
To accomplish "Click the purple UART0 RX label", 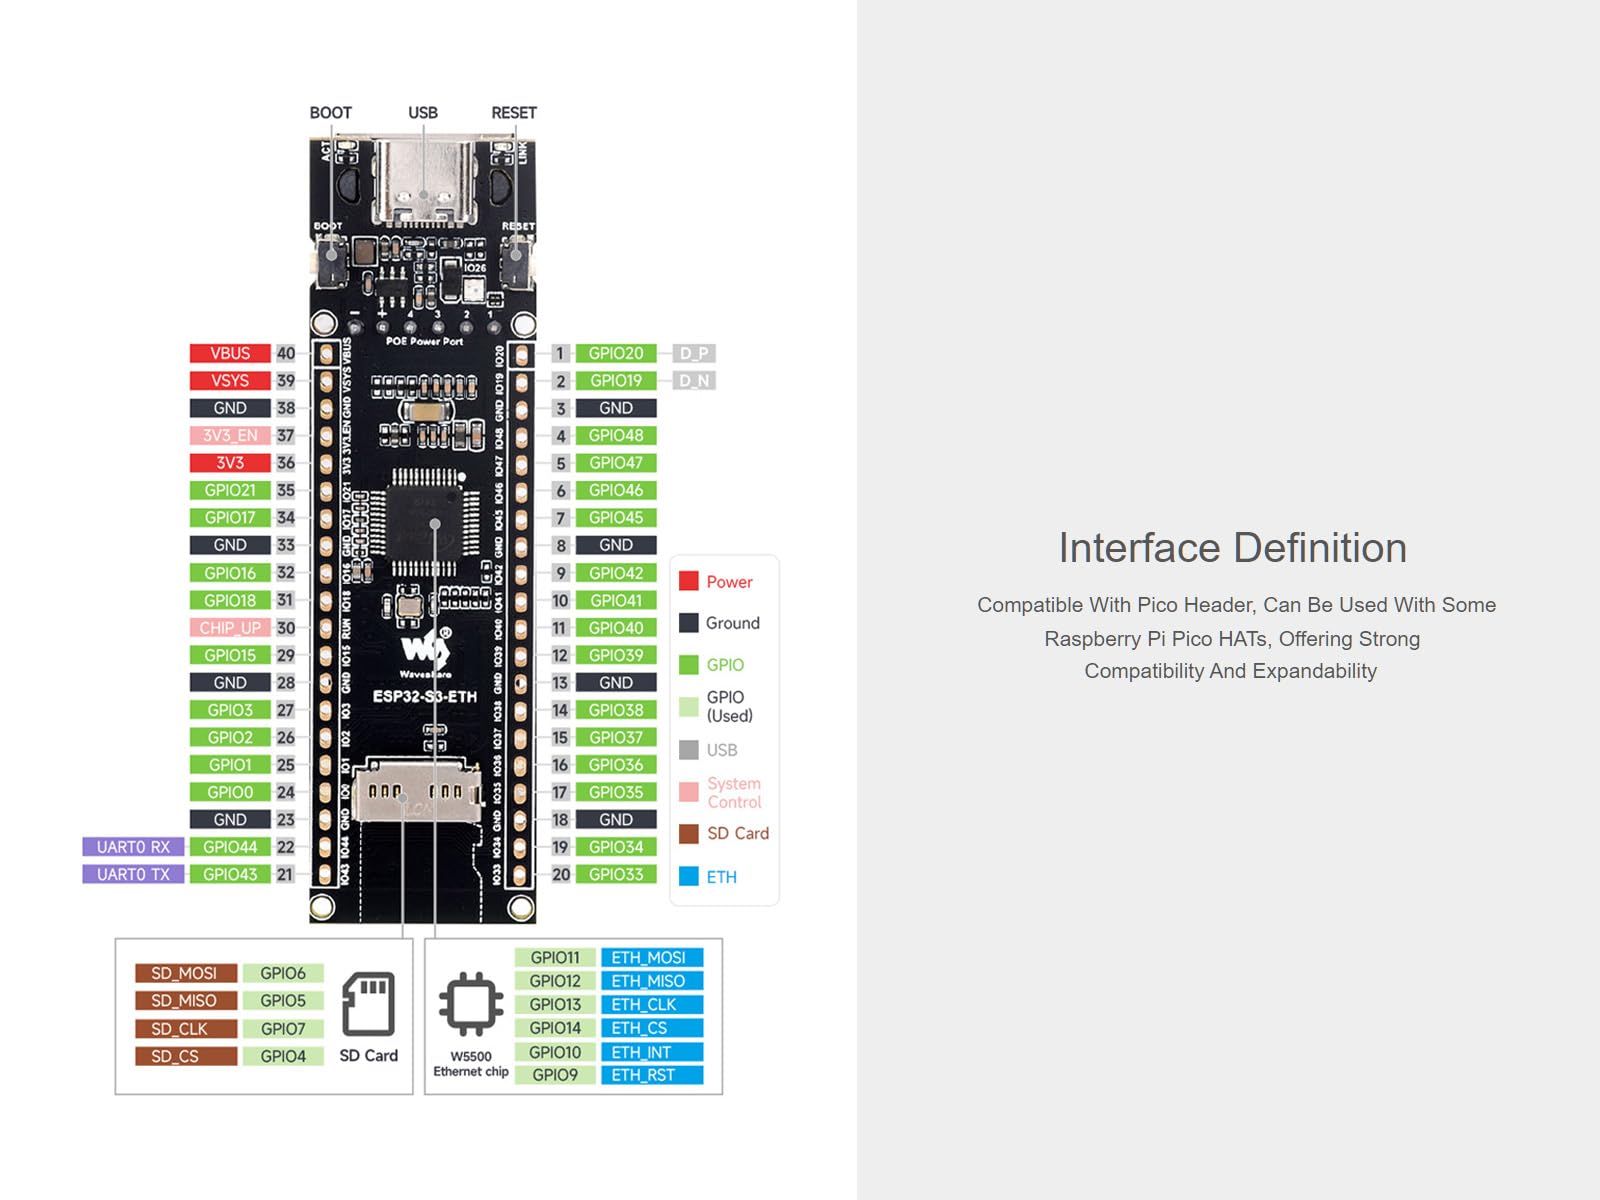I will pyautogui.click(x=133, y=847).
